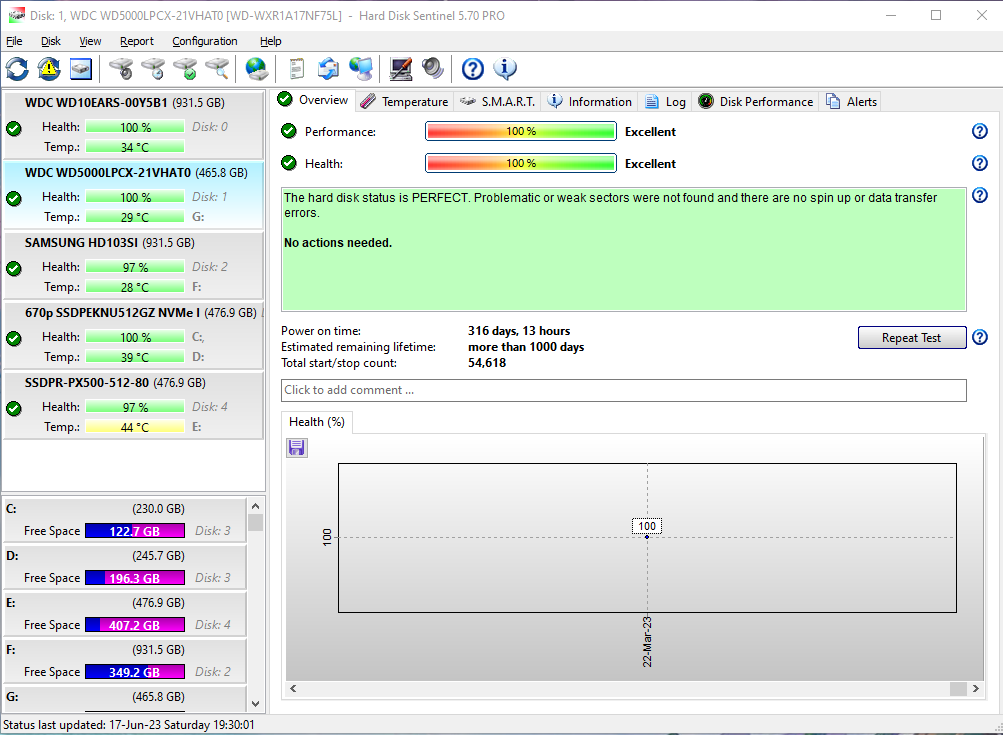Screen dimensions: 1003x735
Task: Click the E: 407.2 GB free space bar
Action: [x=135, y=625]
